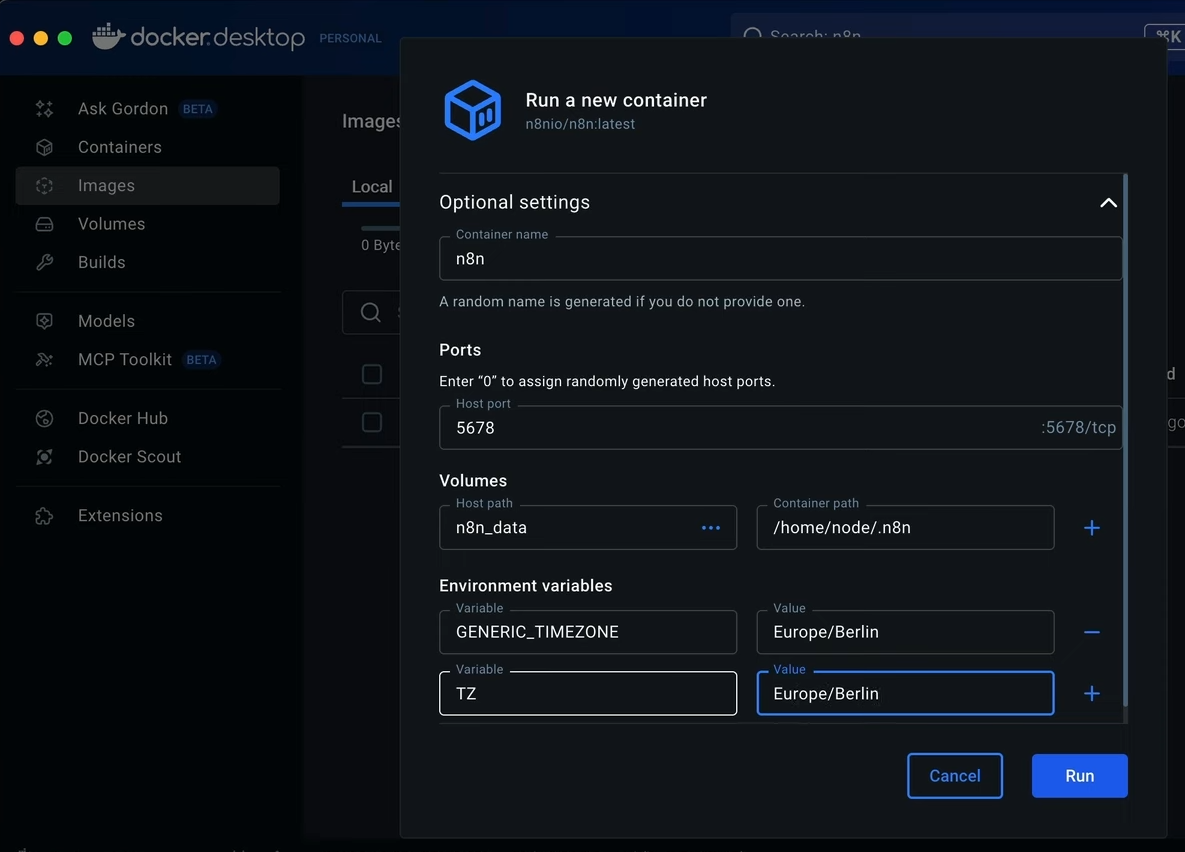Viewport: 1185px width, 852px height.
Task: Focus the Host port field
Action: click(781, 428)
